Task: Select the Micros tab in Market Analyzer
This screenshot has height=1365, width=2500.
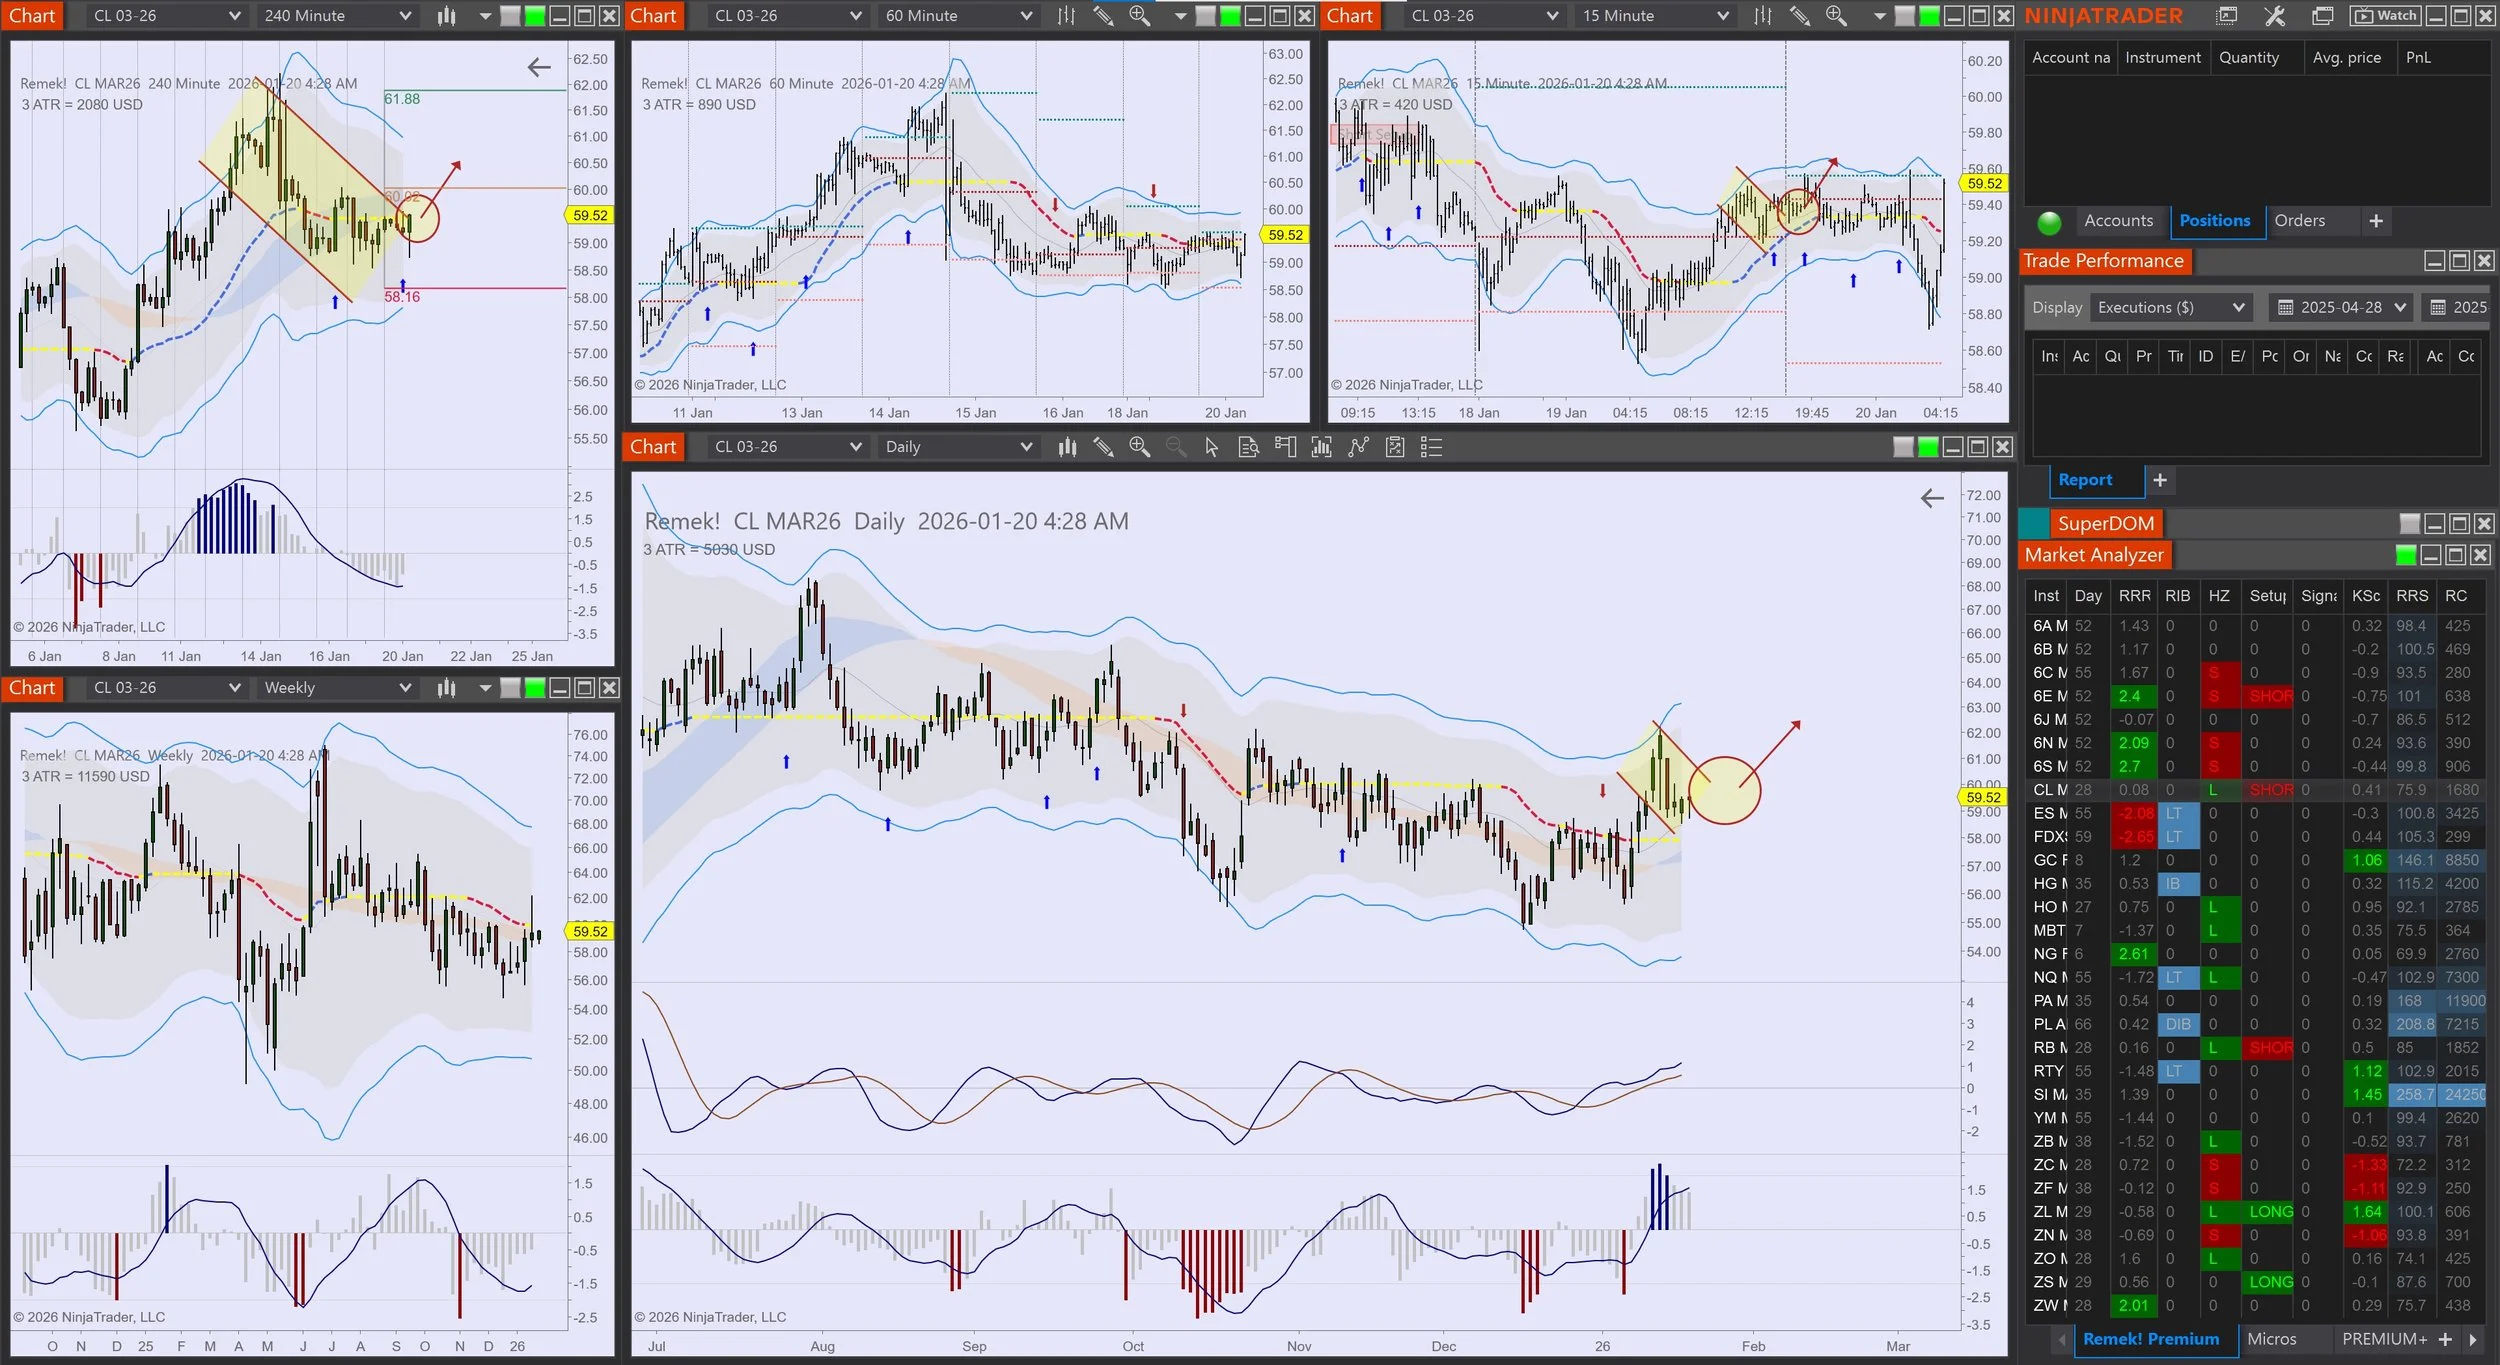Action: 2271,1339
